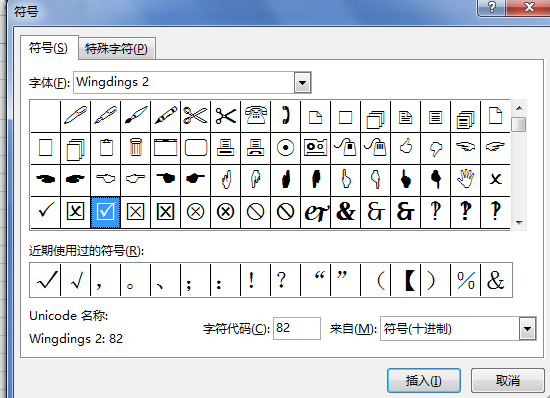This screenshot has width=550, height=398.
Task: Select the bold boxed X symbol
Action: click(x=166, y=212)
